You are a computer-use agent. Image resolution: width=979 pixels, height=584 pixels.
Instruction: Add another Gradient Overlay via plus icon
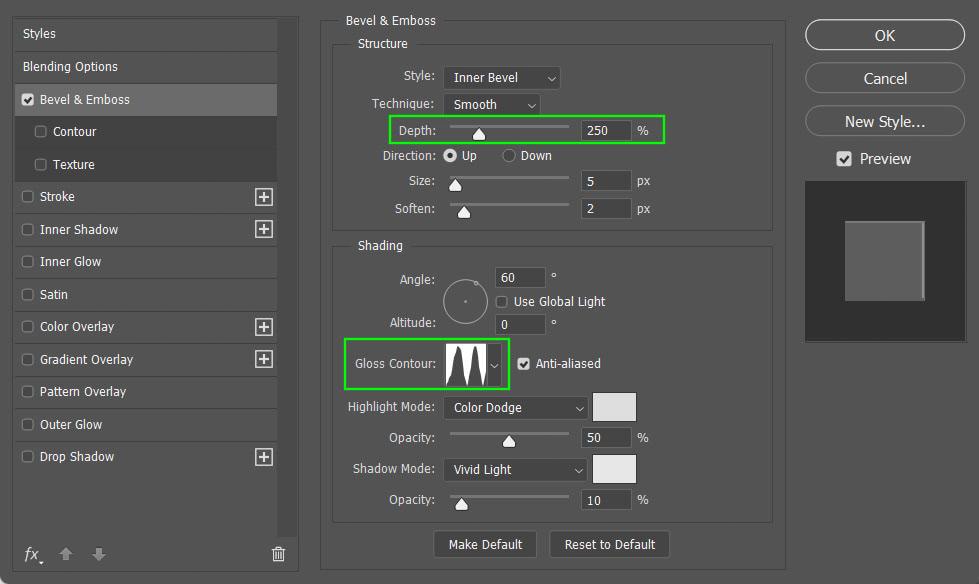(x=264, y=359)
